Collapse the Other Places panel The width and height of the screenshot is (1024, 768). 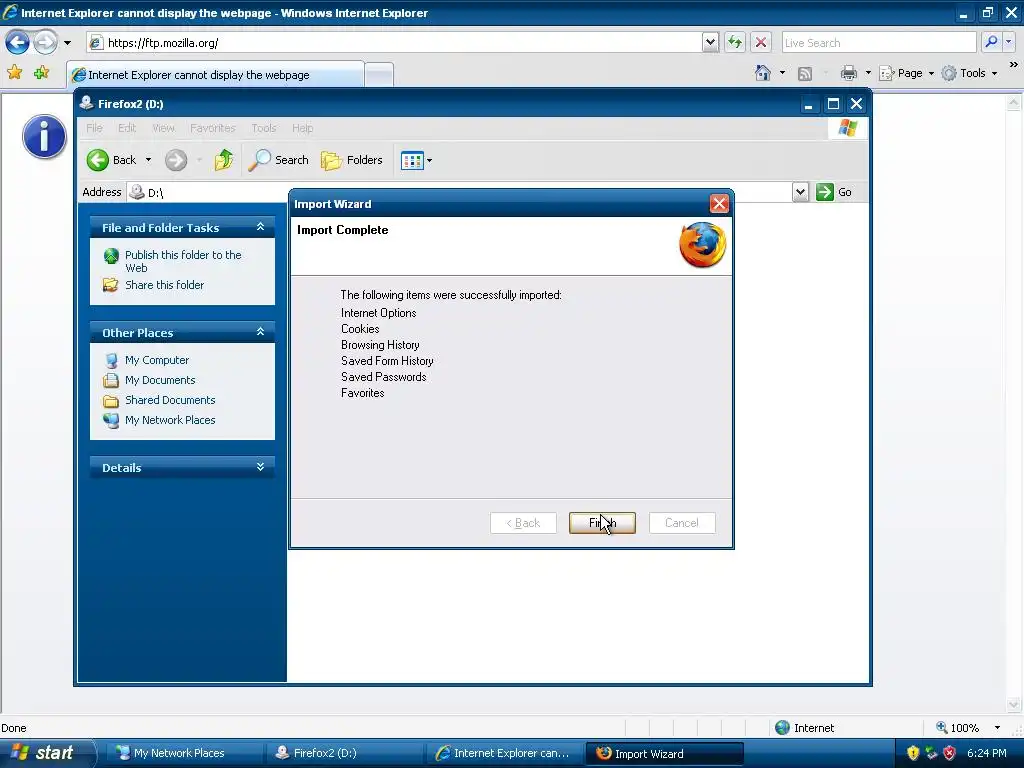coord(260,332)
